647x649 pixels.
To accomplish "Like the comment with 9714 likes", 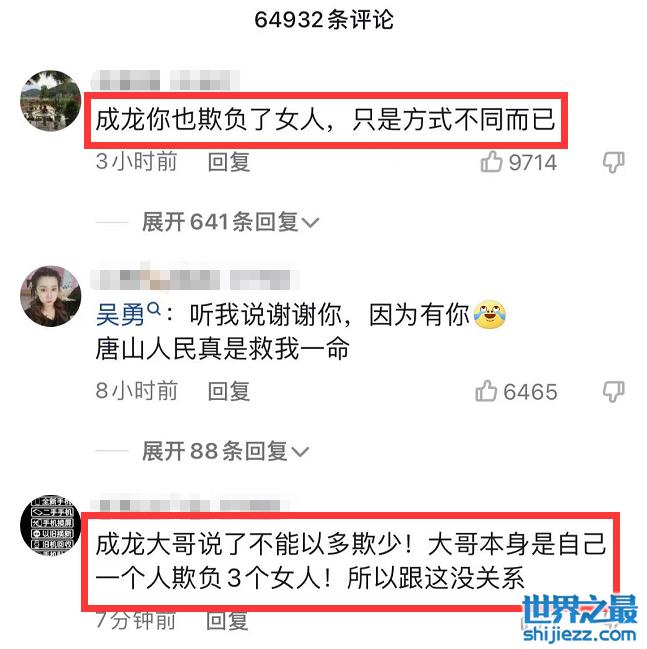I will coord(491,161).
